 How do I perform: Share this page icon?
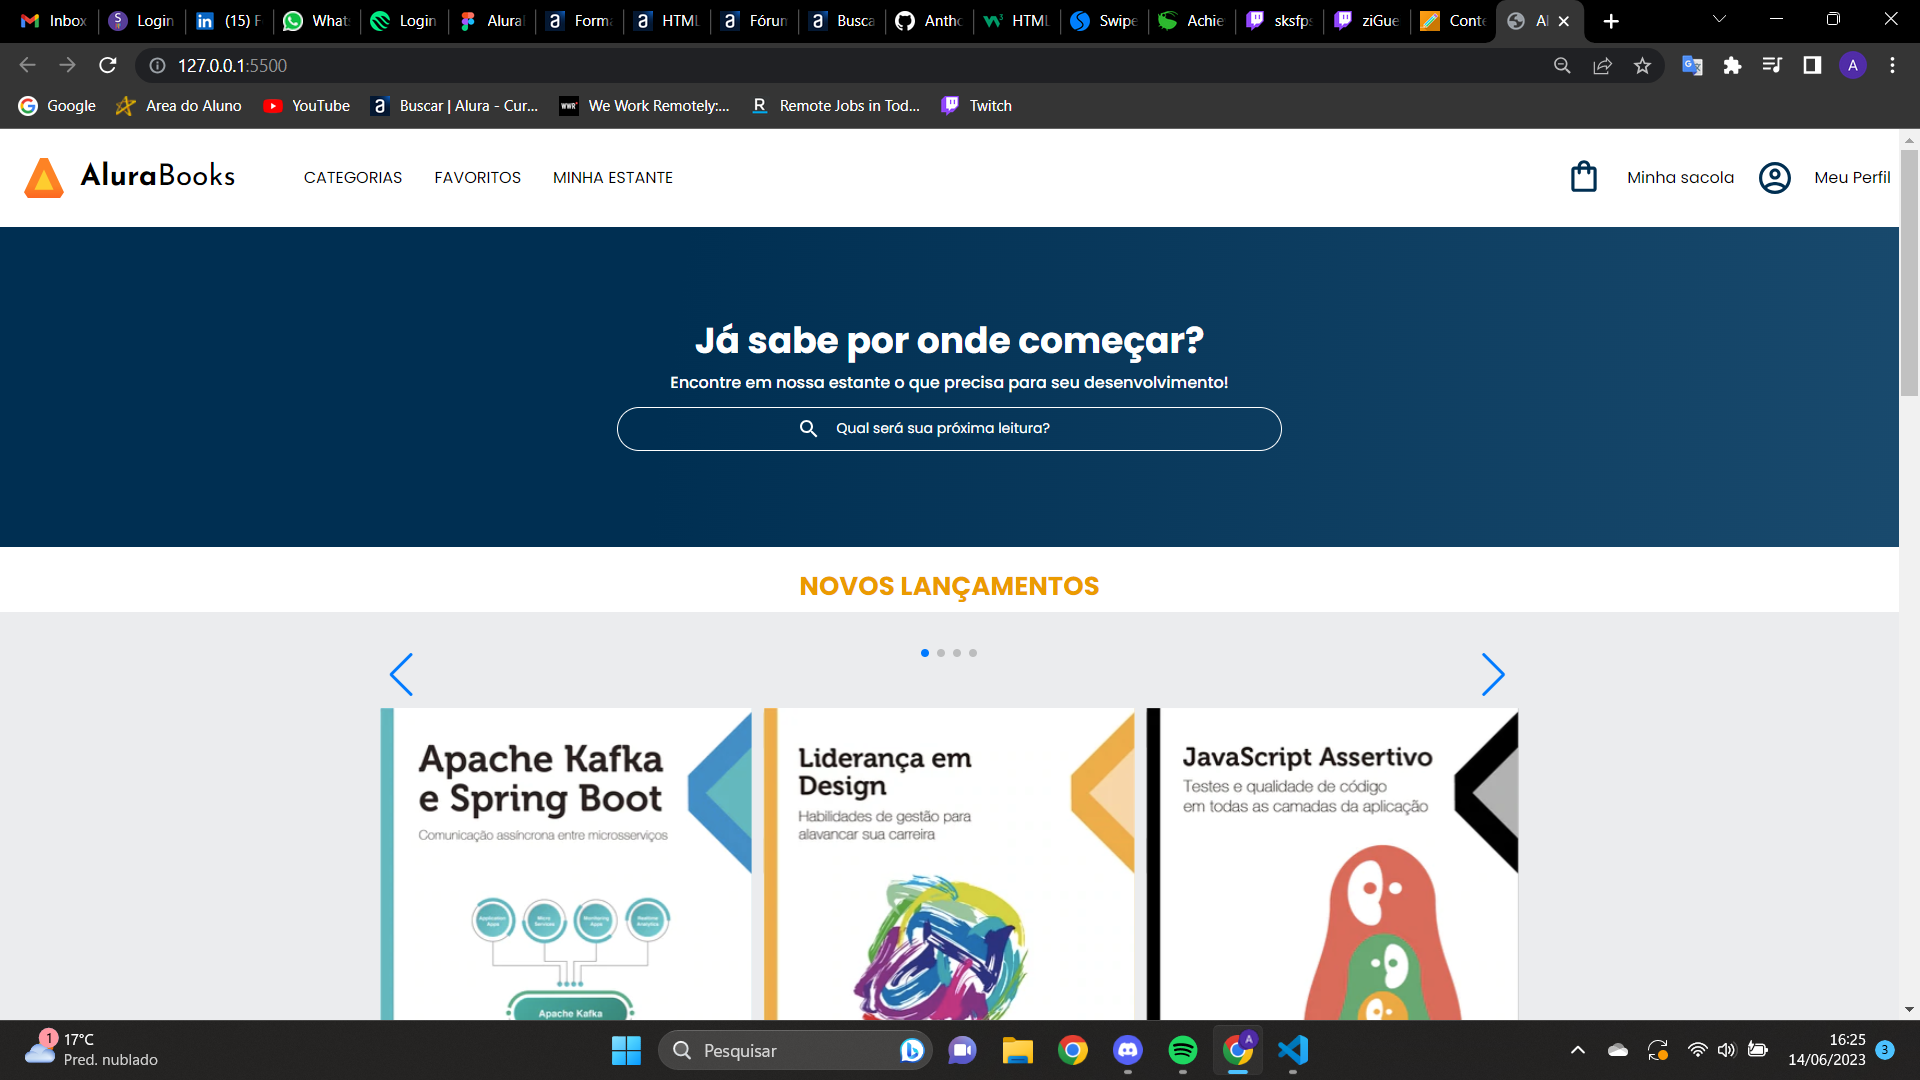coord(1602,65)
